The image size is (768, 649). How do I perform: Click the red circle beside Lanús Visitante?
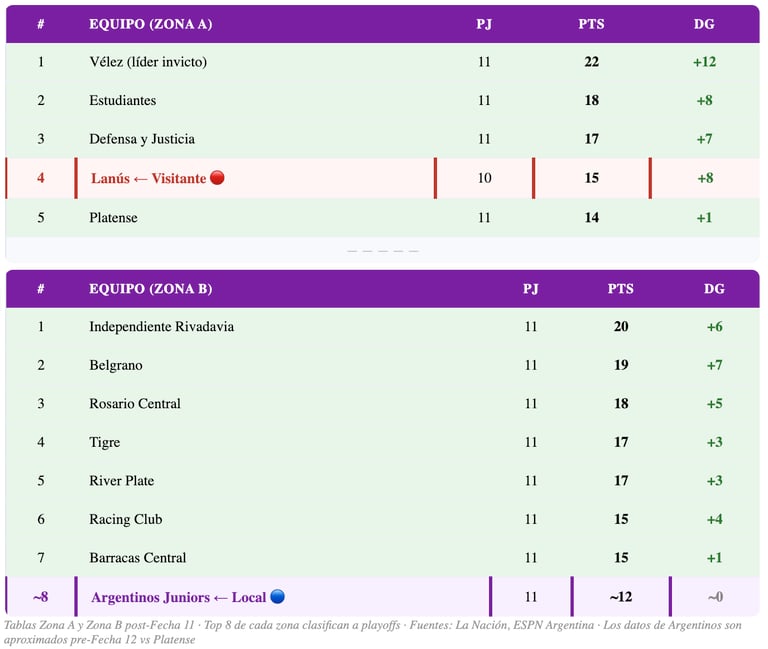pyautogui.click(x=218, y=179)
